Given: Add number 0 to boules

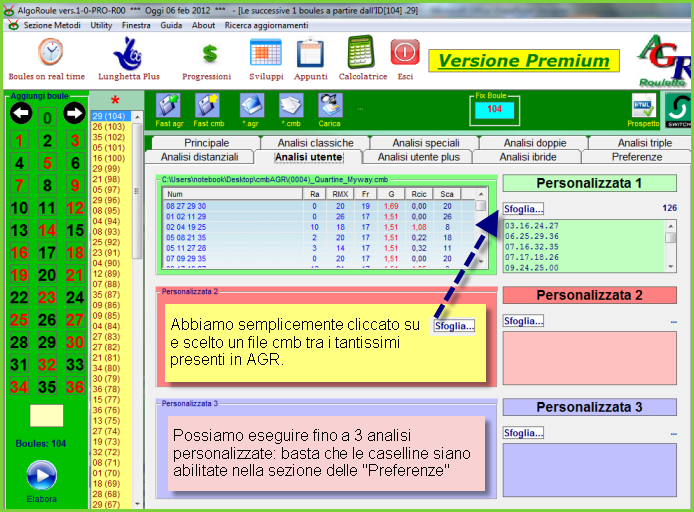Looking at the screenshot, I should [x=47, y=118].
